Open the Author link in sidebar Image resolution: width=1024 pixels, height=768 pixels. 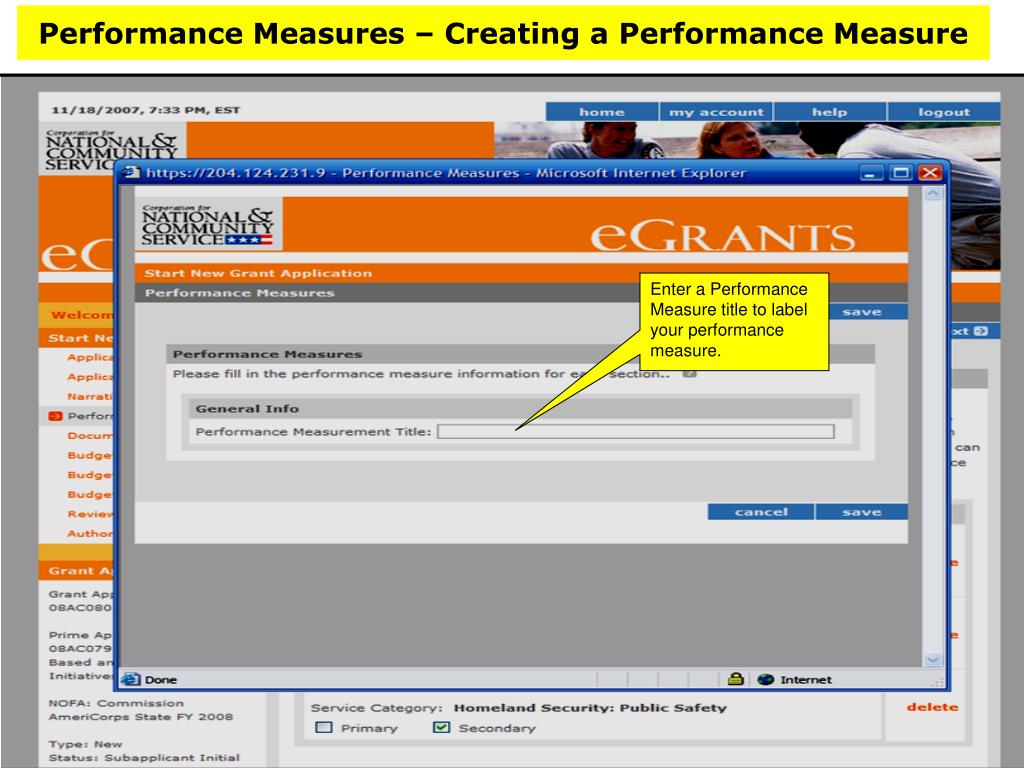click(x=90, y=534)
